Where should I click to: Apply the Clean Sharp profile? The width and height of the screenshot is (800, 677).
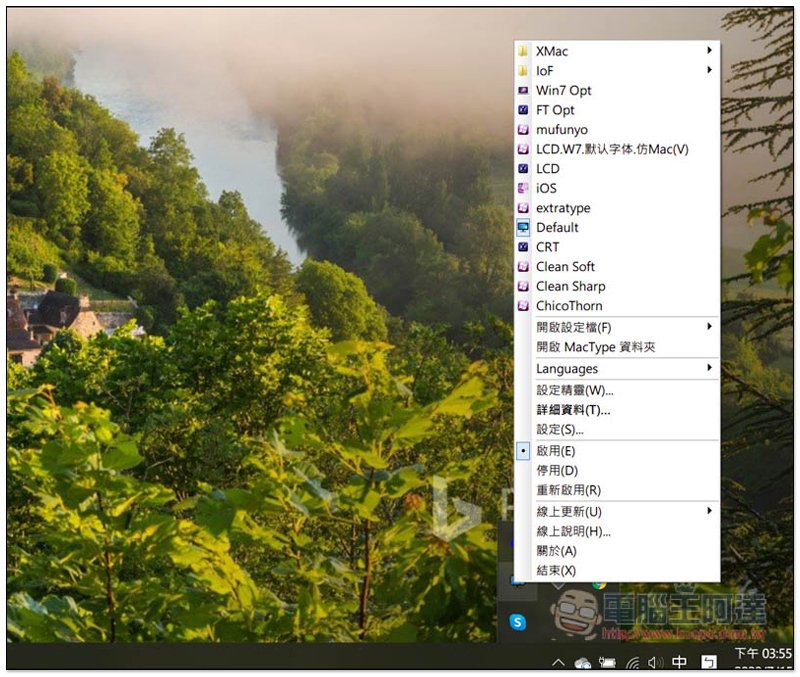click(617, 286)
